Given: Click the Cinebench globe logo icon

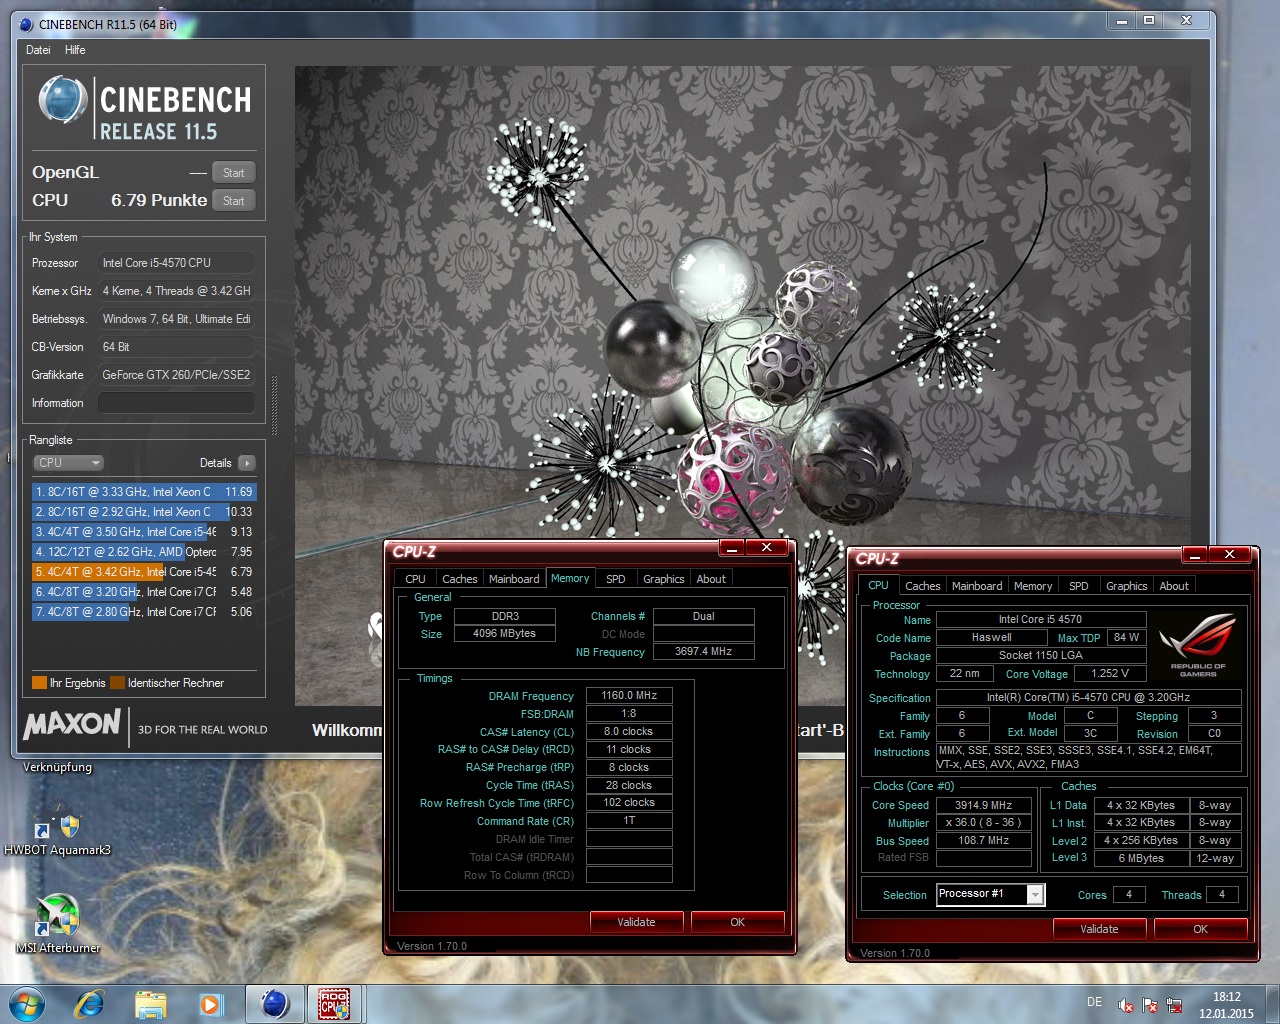Looking at the screenshot, I should (x=62, y=100).
